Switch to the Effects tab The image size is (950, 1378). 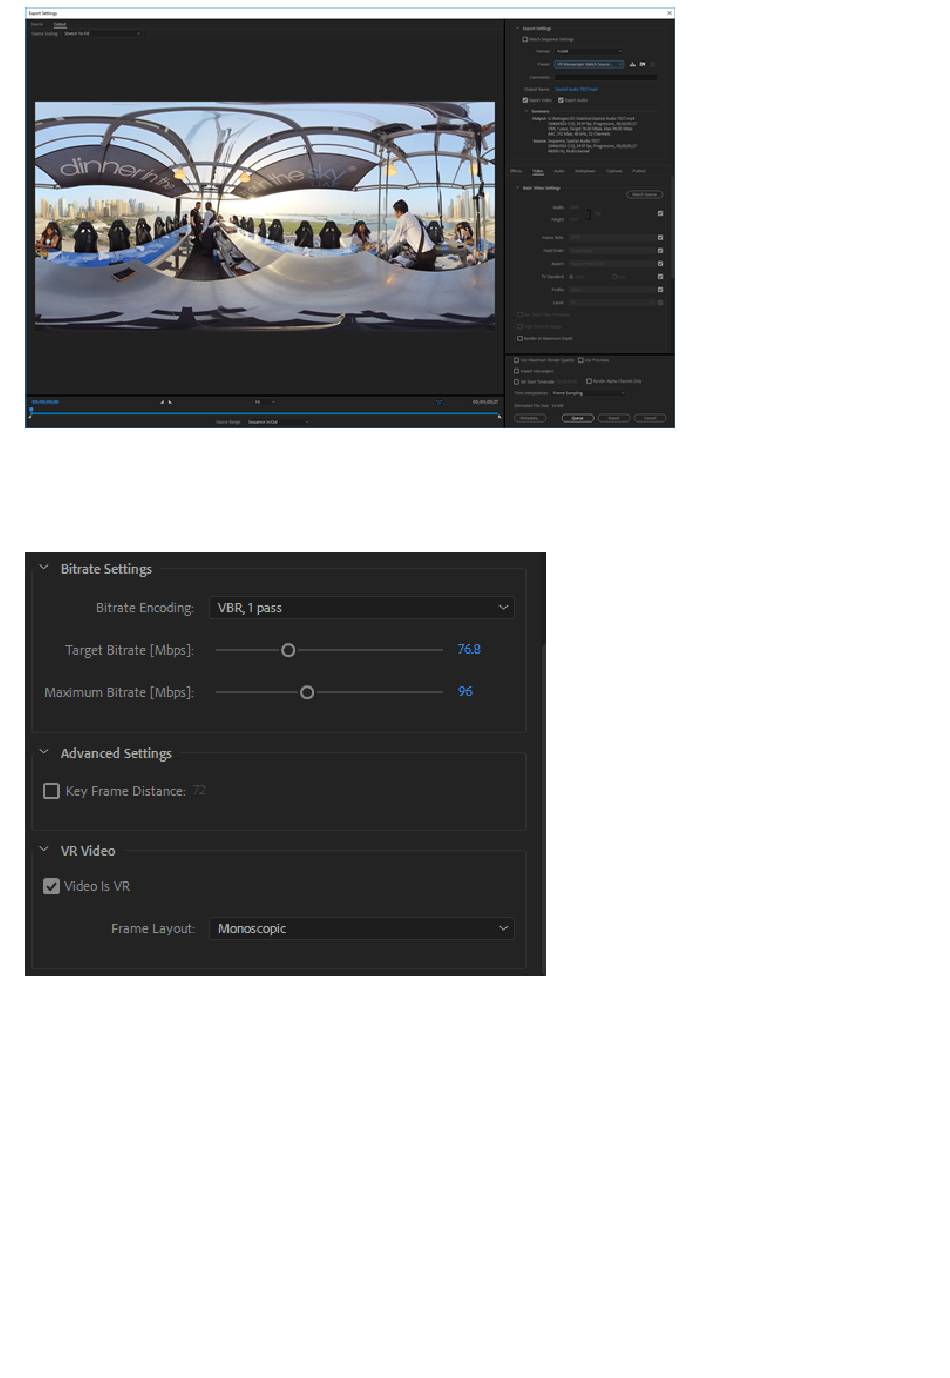(x=516, y=171)
